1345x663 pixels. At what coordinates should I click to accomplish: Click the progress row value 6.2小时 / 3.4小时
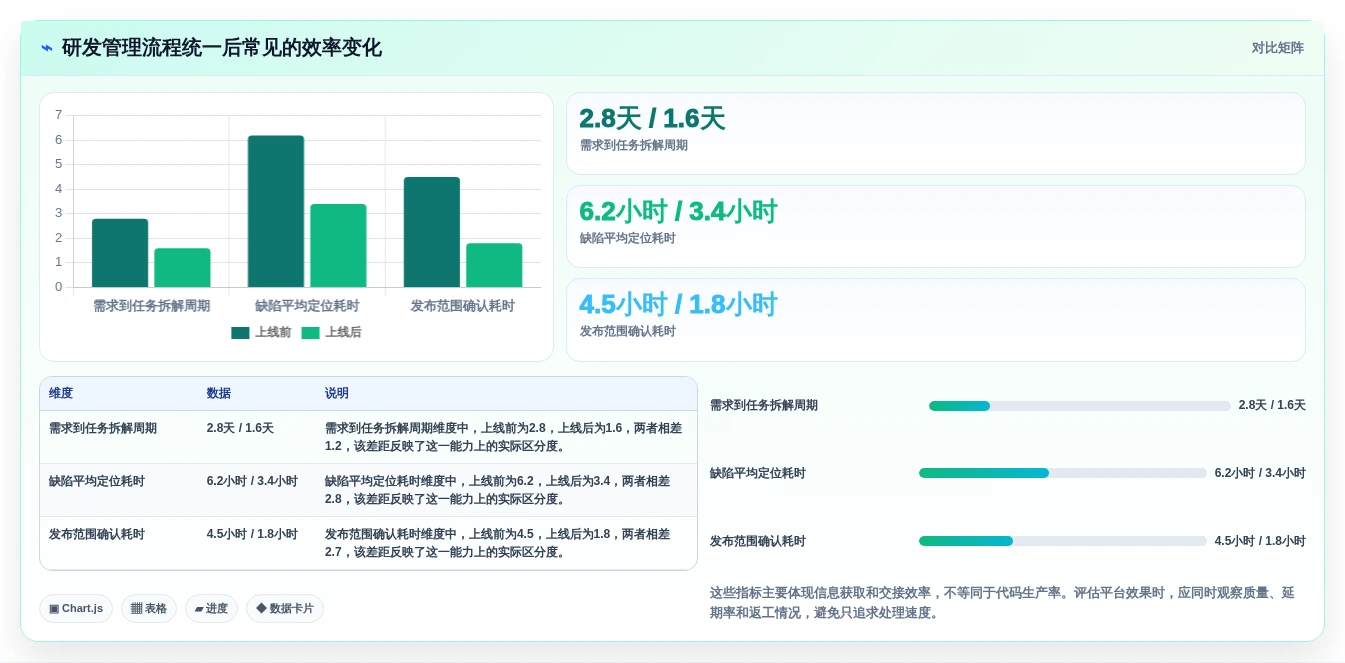(1260, 473)
